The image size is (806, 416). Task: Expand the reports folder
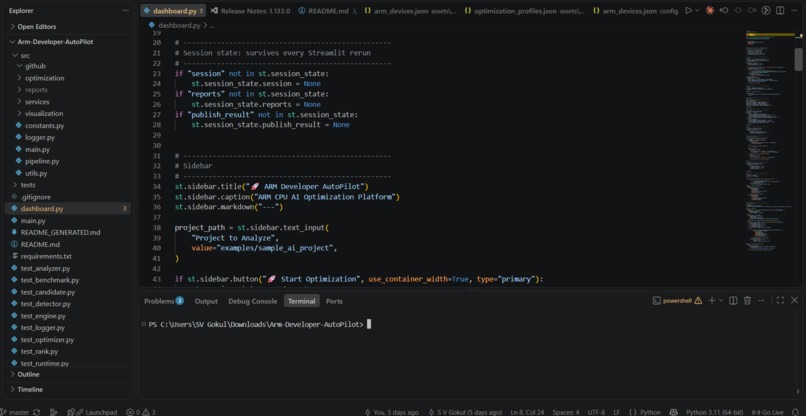(36, 90)
